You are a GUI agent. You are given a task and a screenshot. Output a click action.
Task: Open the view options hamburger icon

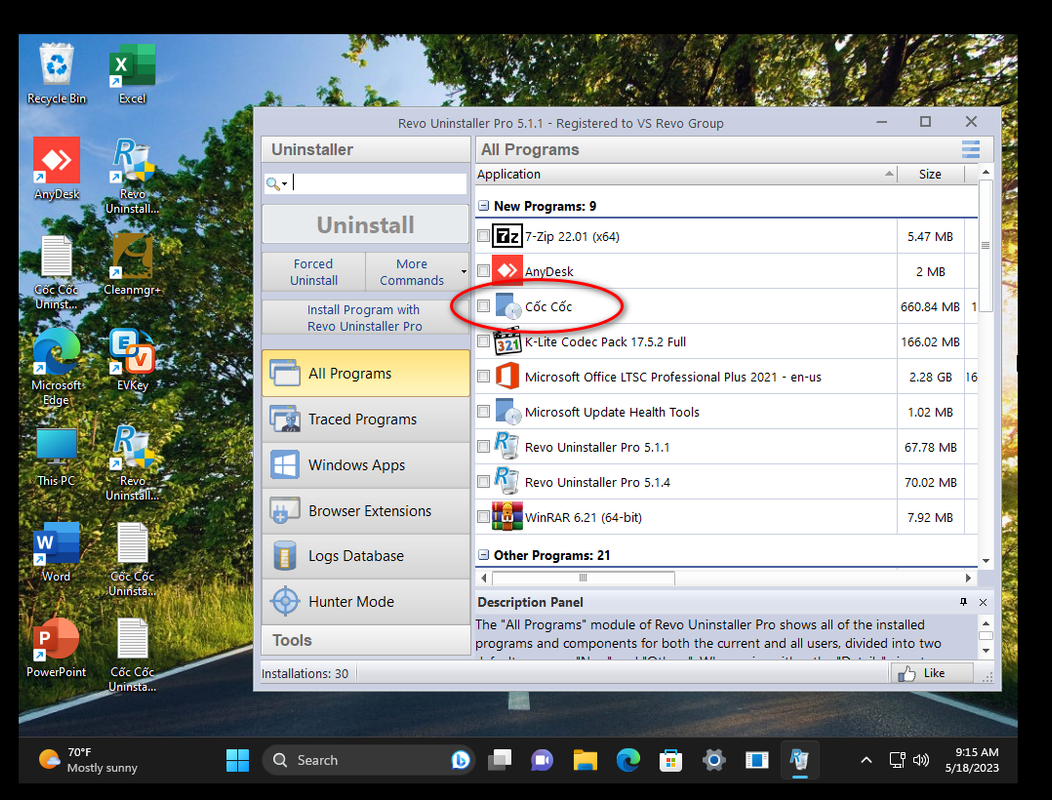click(970, 149)
